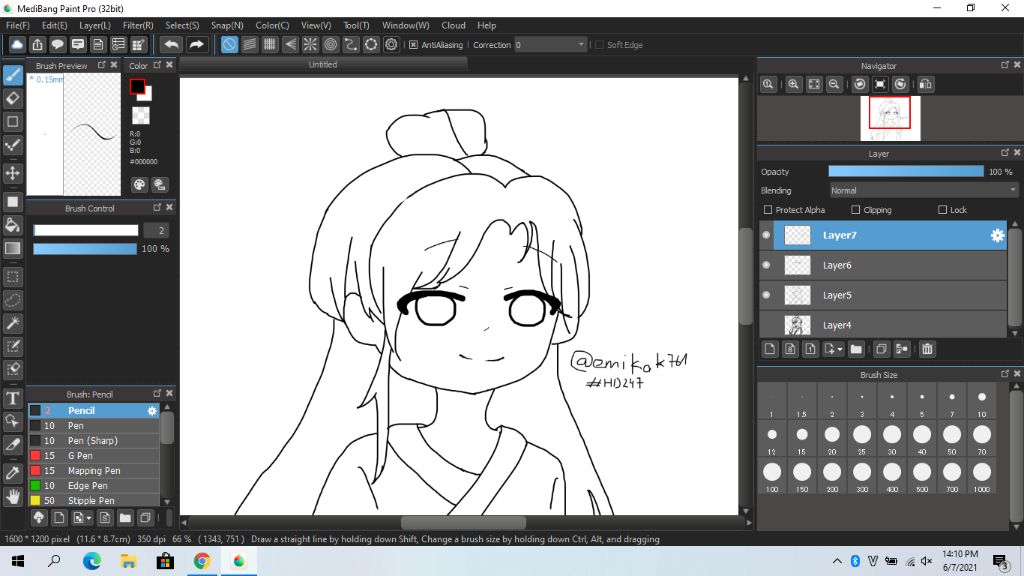This screenshot has height=576, width=1024.
Task: Select the Pen (Sharp) brush
Action: pyautogui.click(x=93, y=440)
